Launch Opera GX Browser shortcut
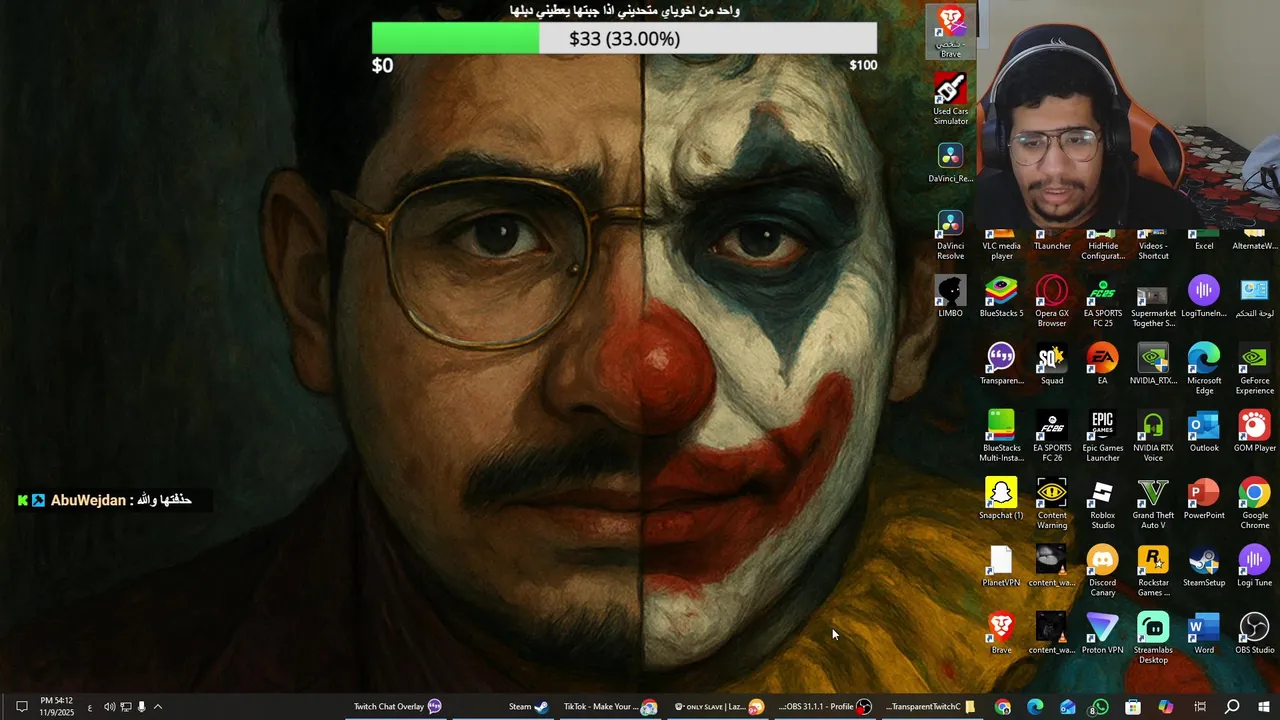1280x720 pixels. pos(1052,303)
